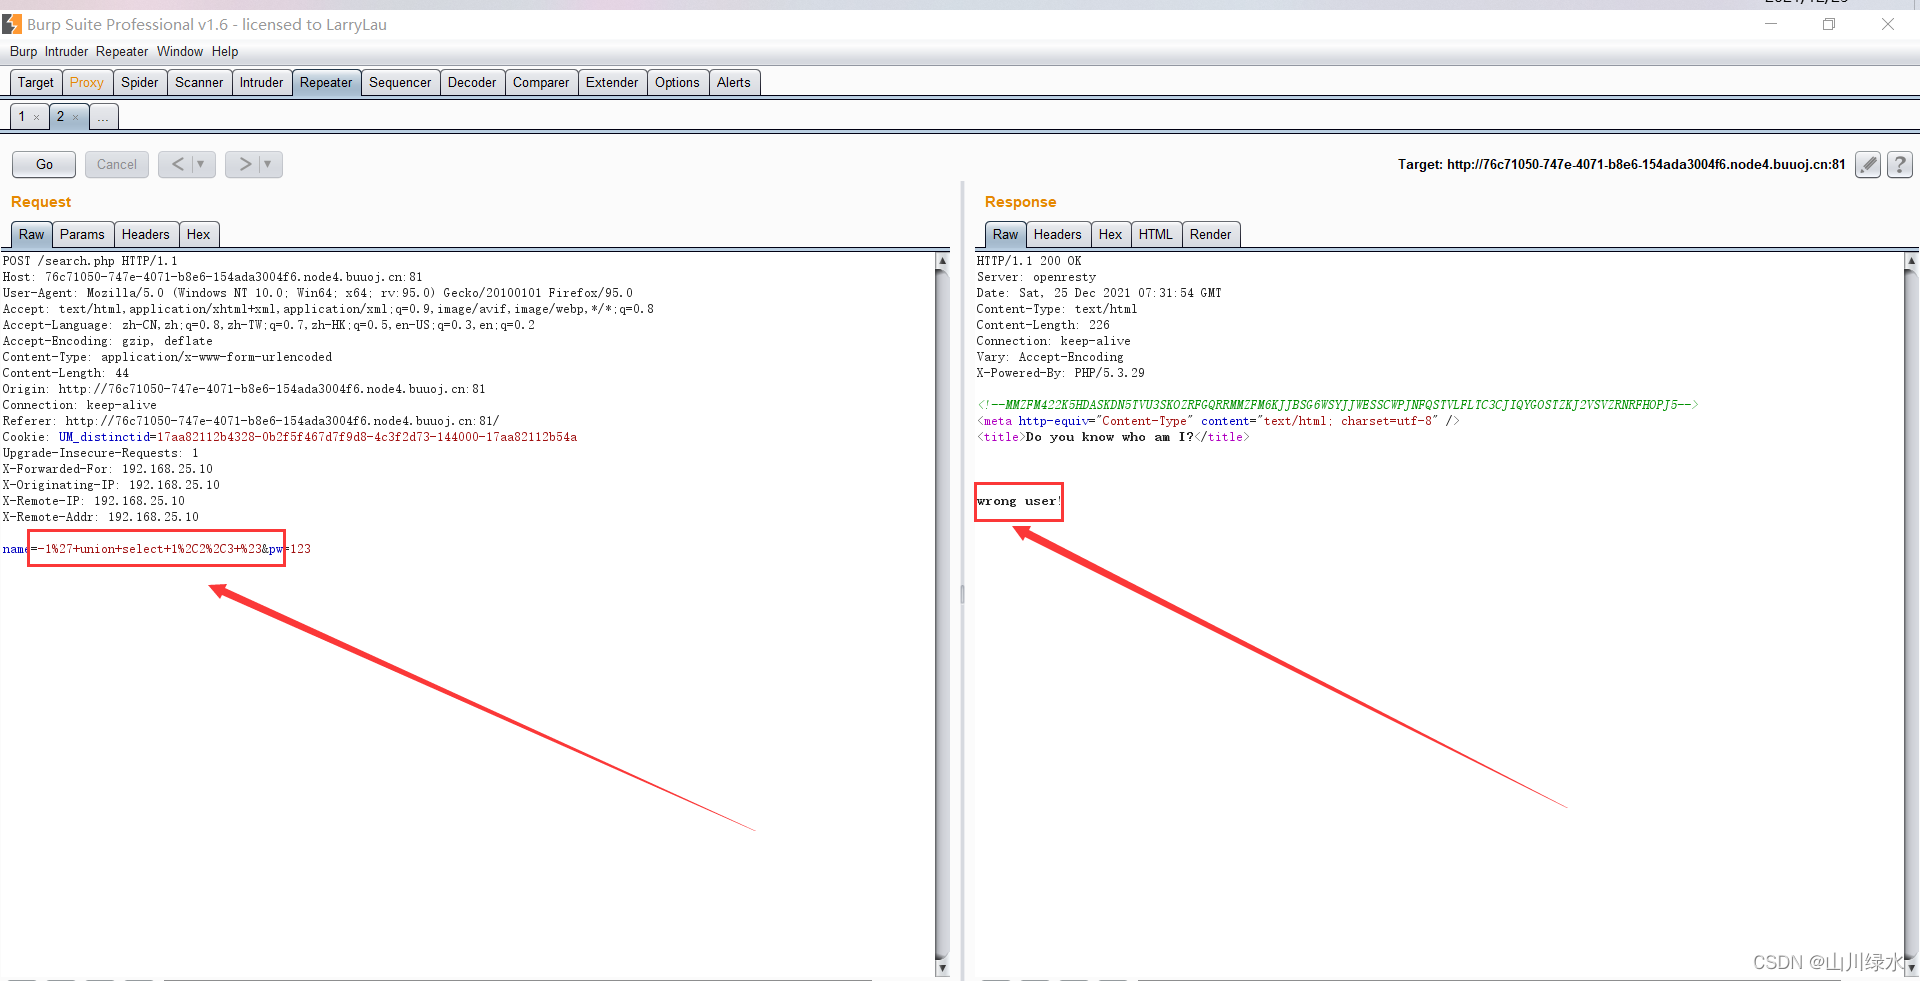The width and height of the screenshot is (1920, 981).
Task: Show Request Hex tab
Action: click(x=199, y=235)
